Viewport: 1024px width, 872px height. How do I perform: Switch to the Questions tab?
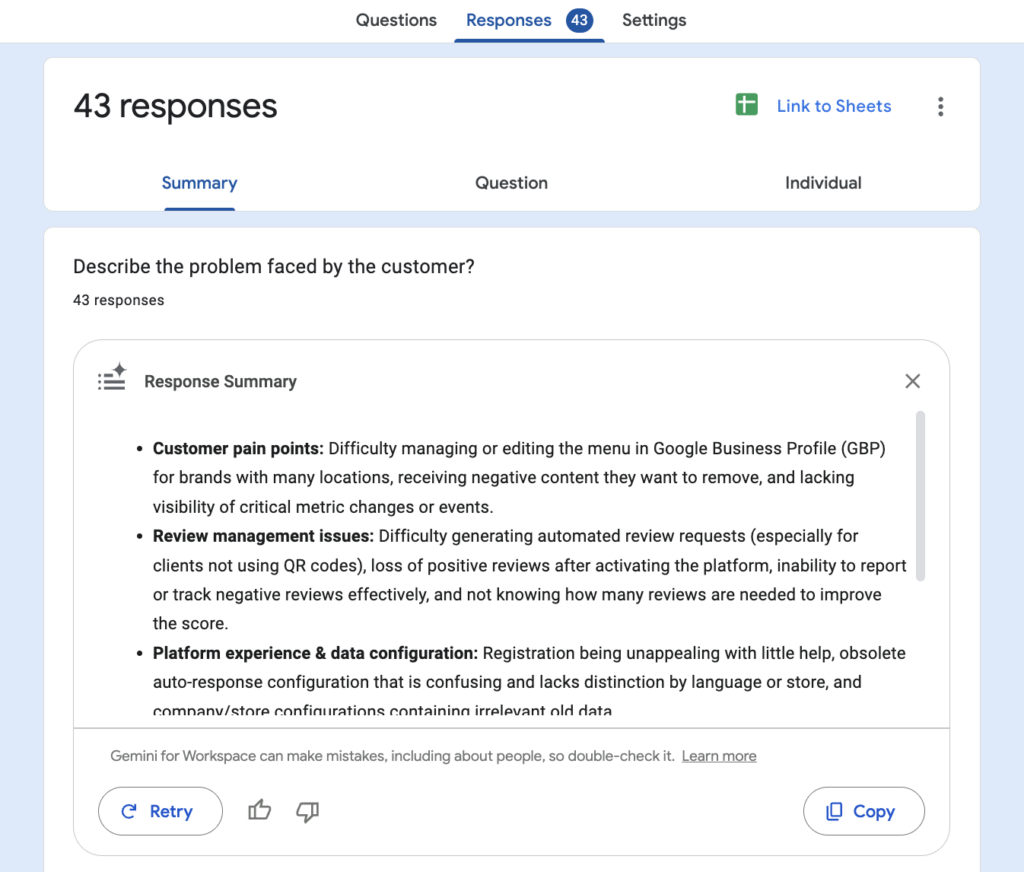click(x=396, y=20)
